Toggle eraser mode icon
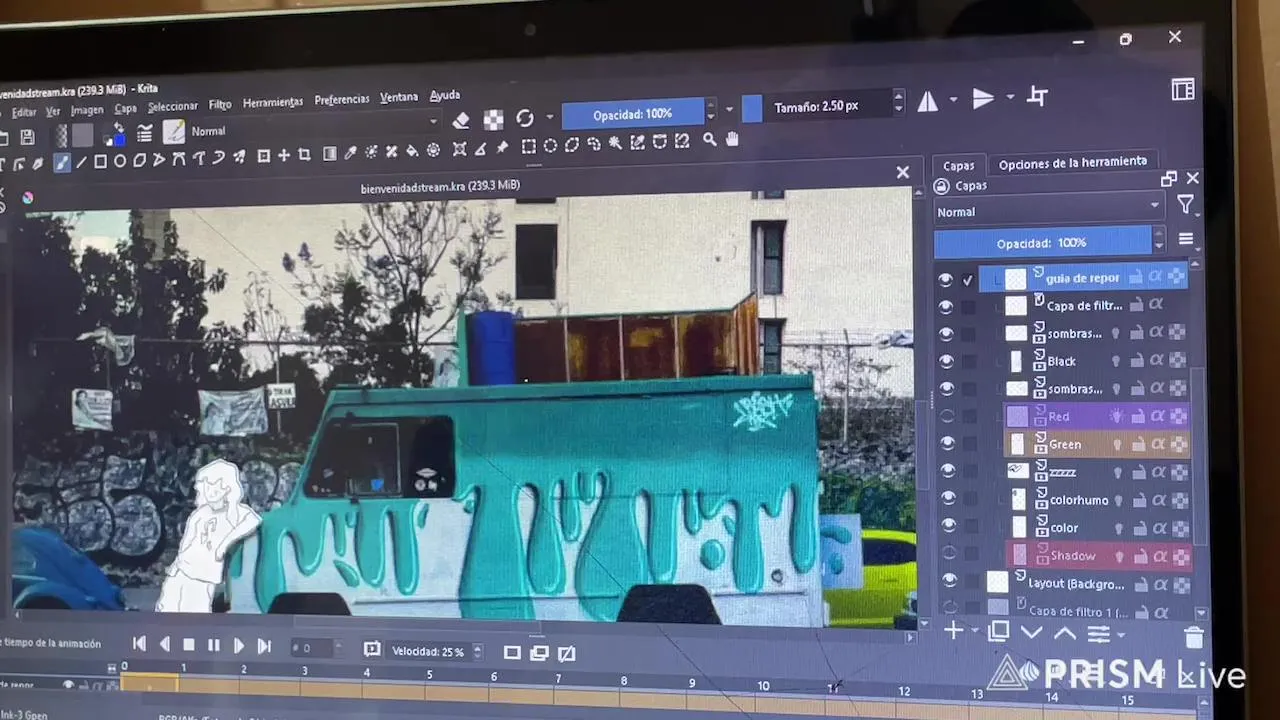Image resolution: width=1280 pixels, height=720 pixels. 461,120
